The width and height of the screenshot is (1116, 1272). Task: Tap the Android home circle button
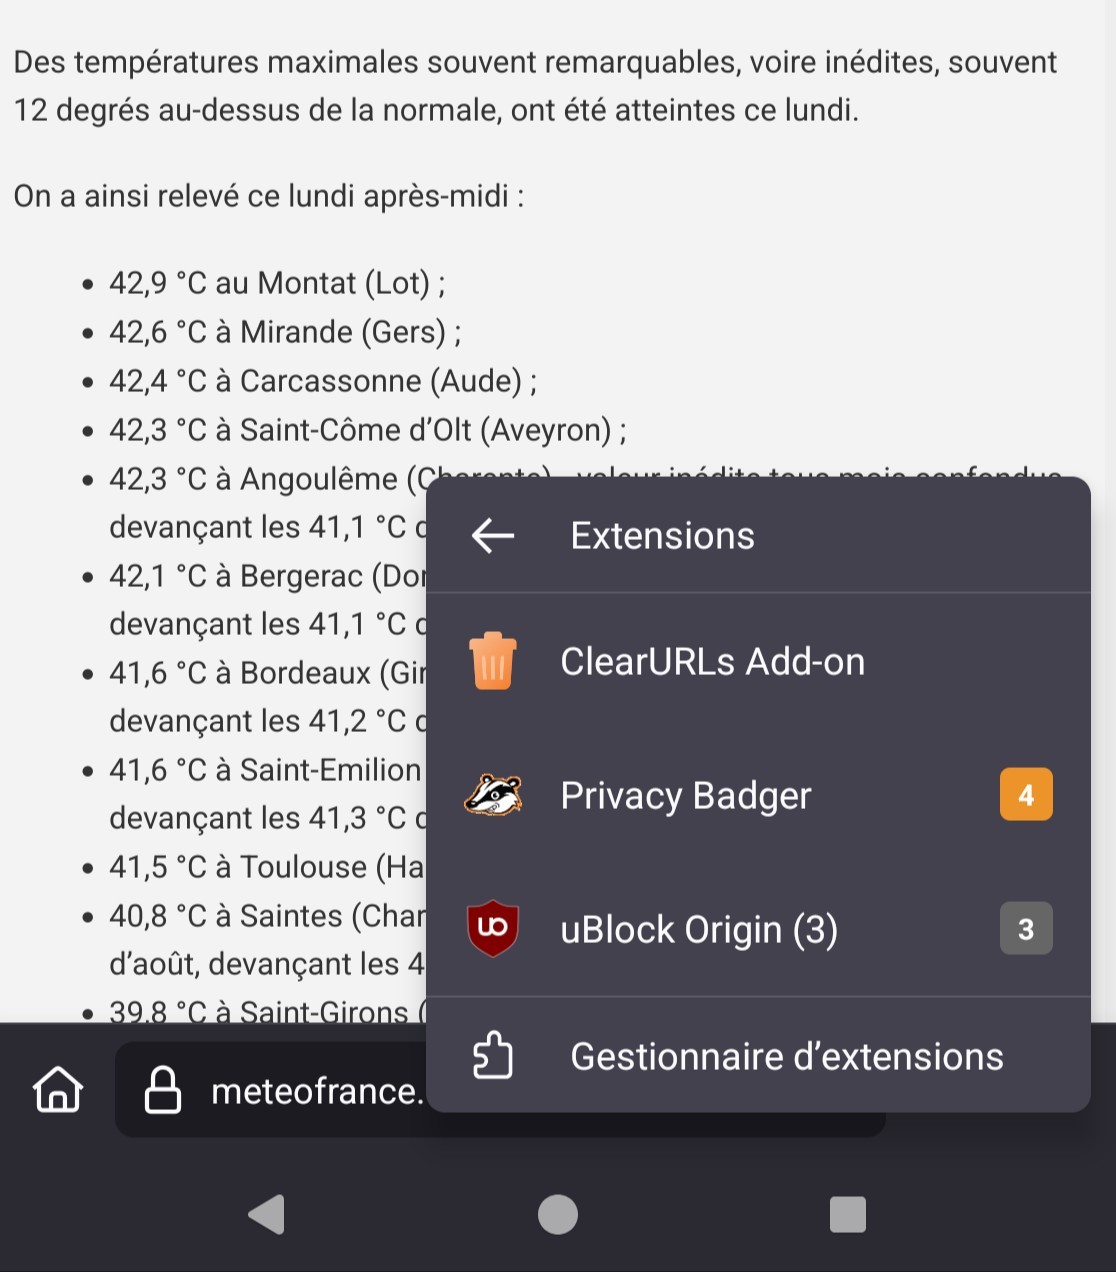[x=558, y=1214]
